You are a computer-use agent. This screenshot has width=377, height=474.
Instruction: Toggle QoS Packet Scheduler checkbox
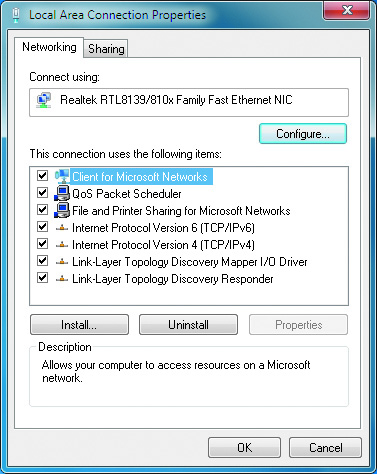tap(42, 193)
